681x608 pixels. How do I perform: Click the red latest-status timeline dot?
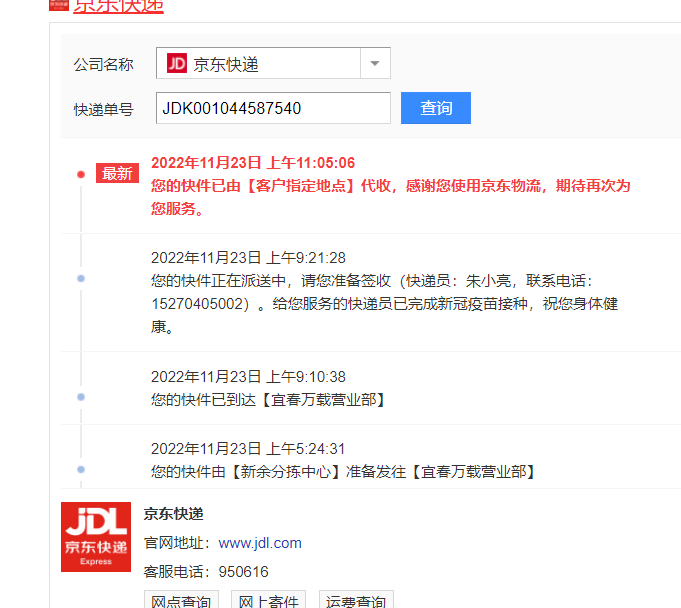click(x=81, y=175)
